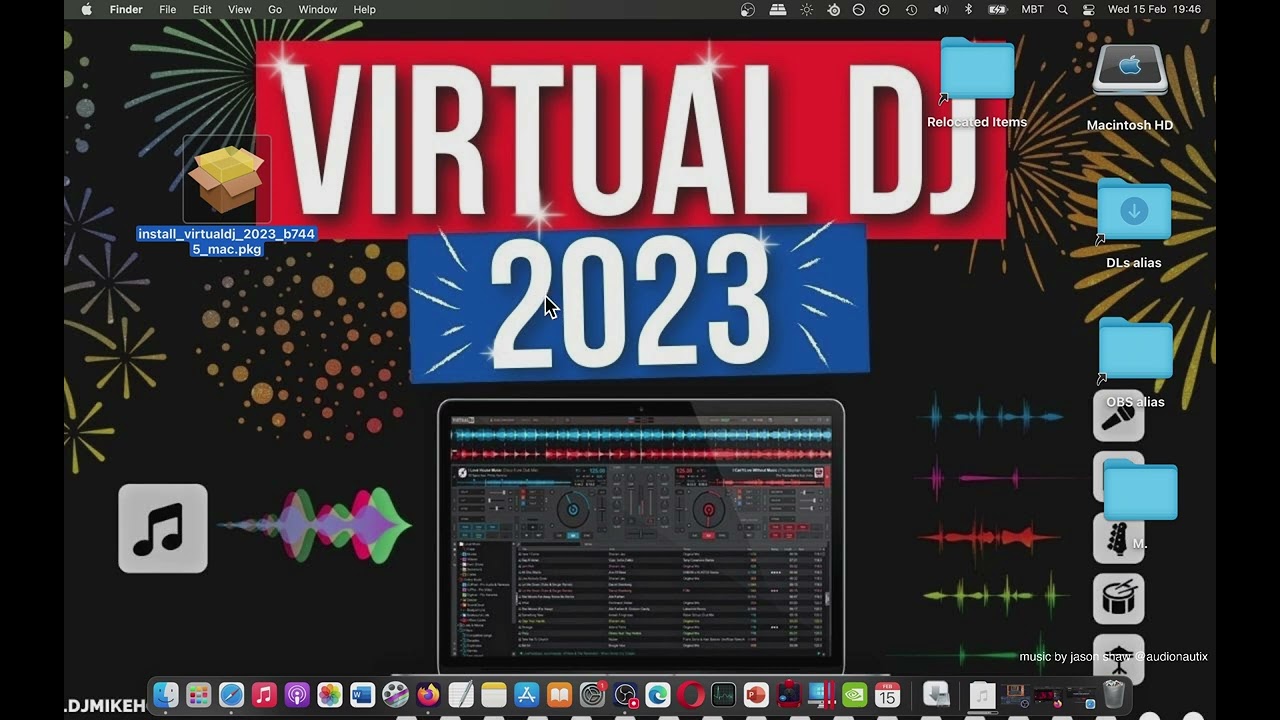Image resolution: width=1280 pixels, height=720 pixels.
Task: Launch Firefox from the Dock
Action: click(428, 694)
